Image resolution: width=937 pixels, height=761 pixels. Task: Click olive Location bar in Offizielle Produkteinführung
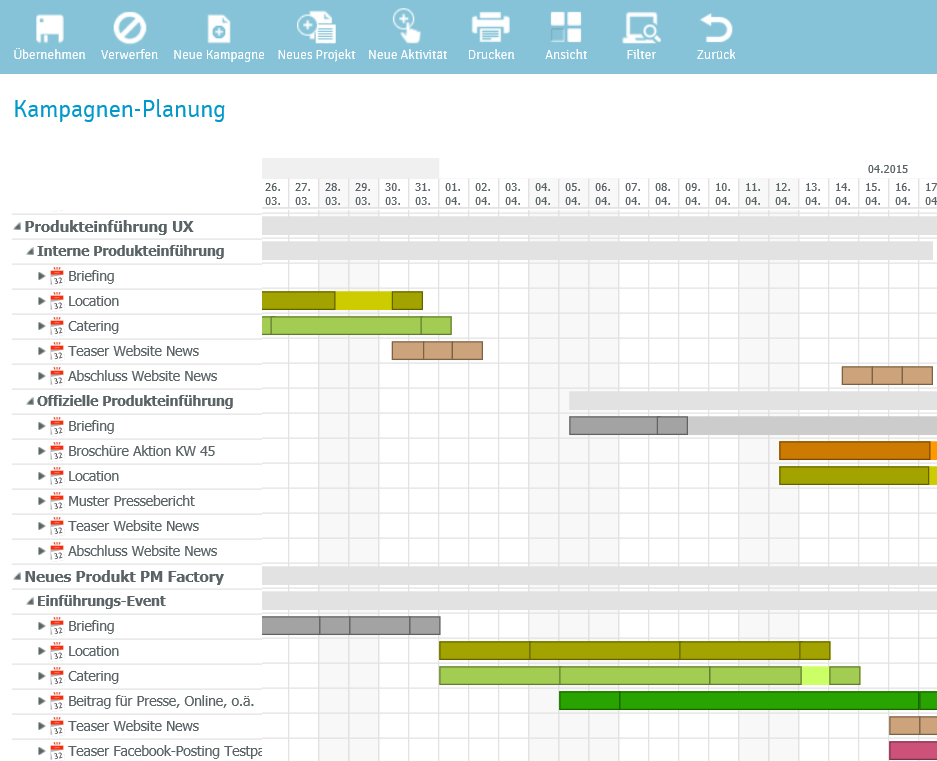(858, 476)
